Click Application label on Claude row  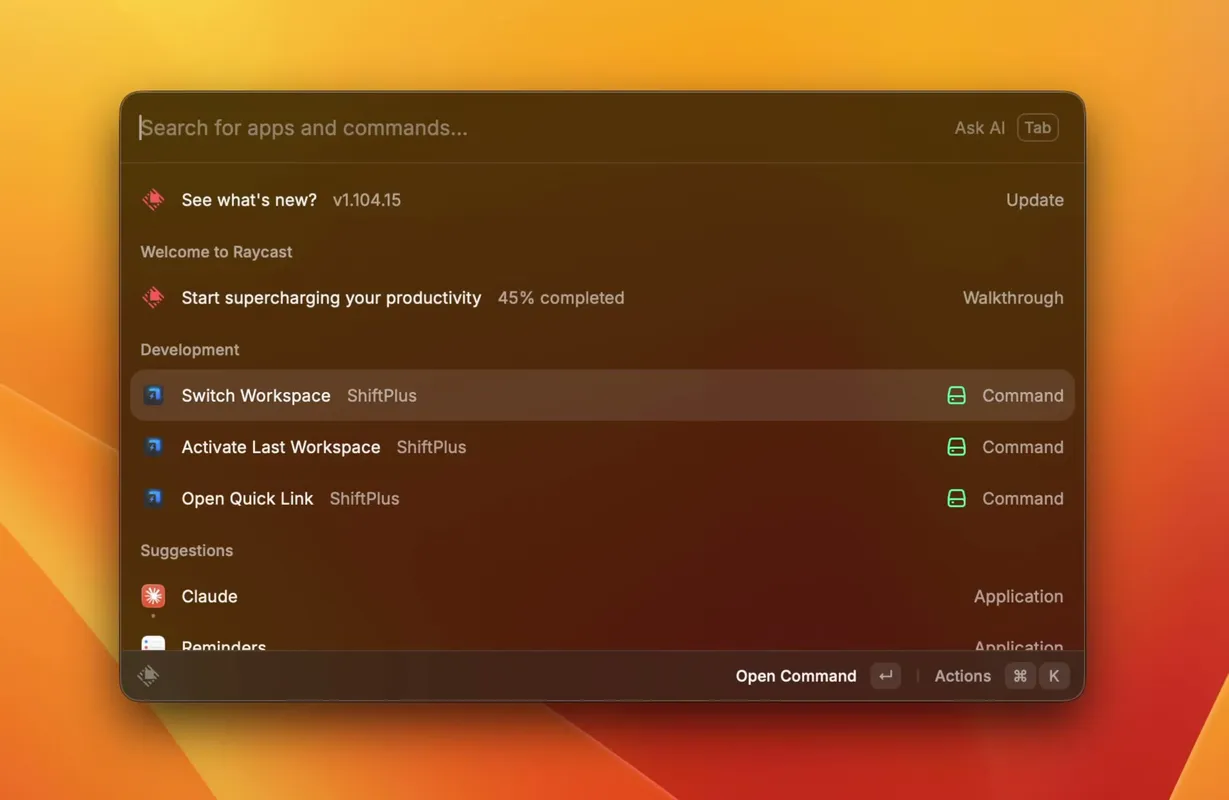[x=1018, y=597]
